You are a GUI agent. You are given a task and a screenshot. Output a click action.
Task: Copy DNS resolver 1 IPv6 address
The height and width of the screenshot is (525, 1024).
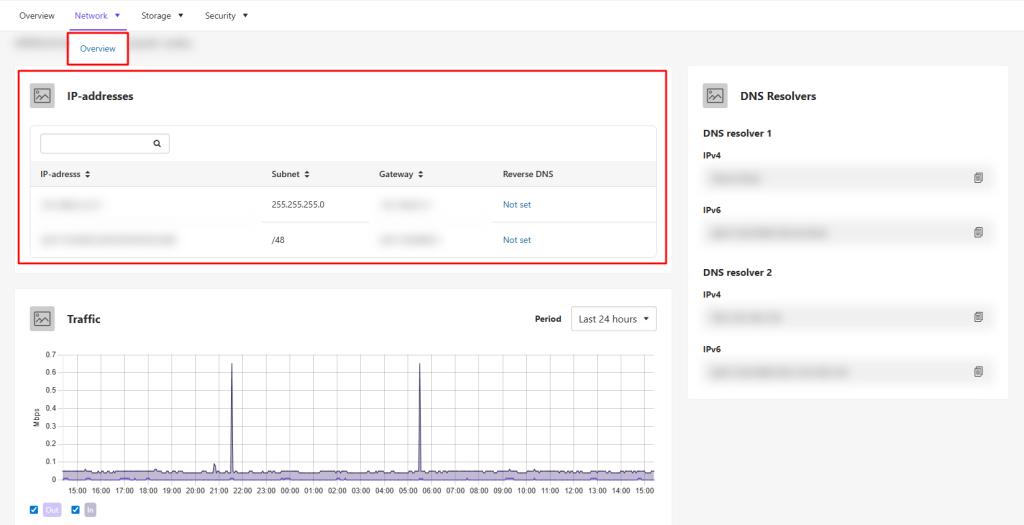[x=978, y=232]
